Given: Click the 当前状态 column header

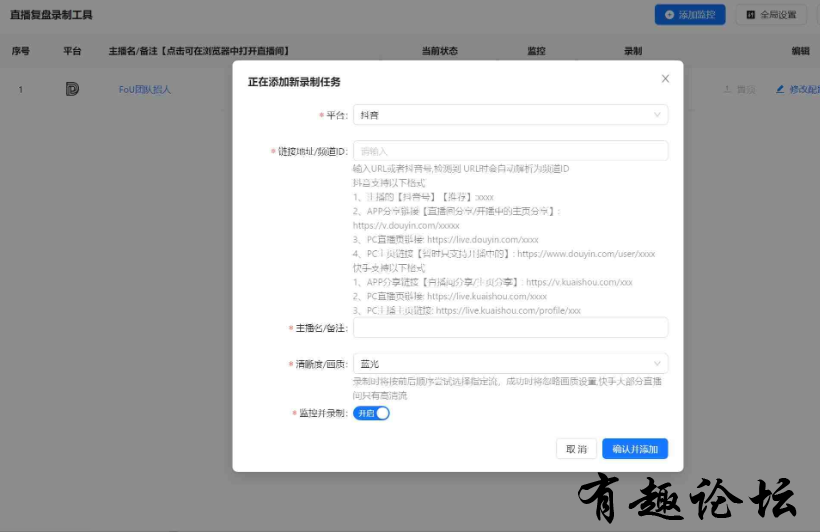Looking at the screenshot, I should coord(440,51).
